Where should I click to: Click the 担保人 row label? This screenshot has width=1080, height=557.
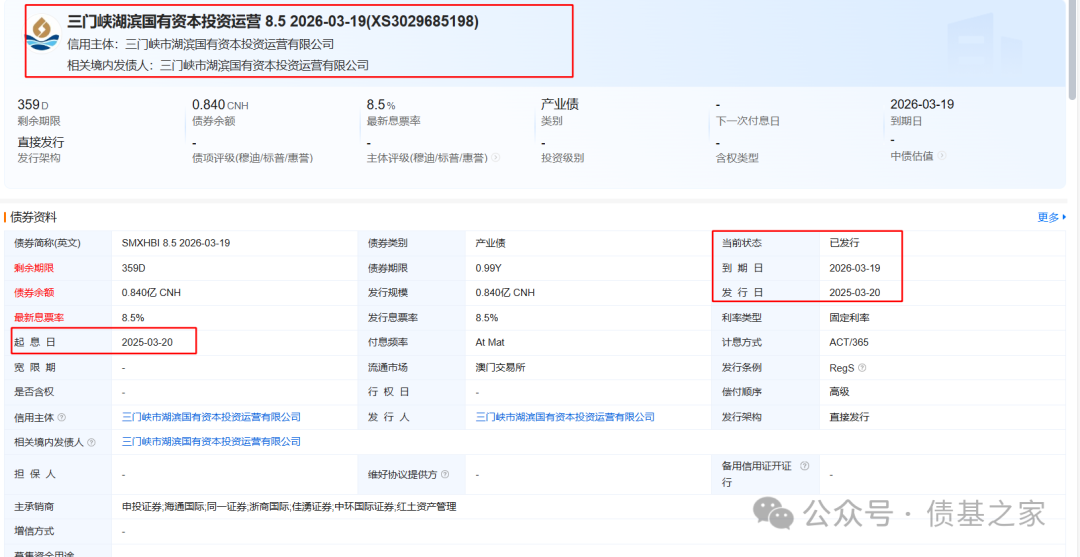pos(34,474)
